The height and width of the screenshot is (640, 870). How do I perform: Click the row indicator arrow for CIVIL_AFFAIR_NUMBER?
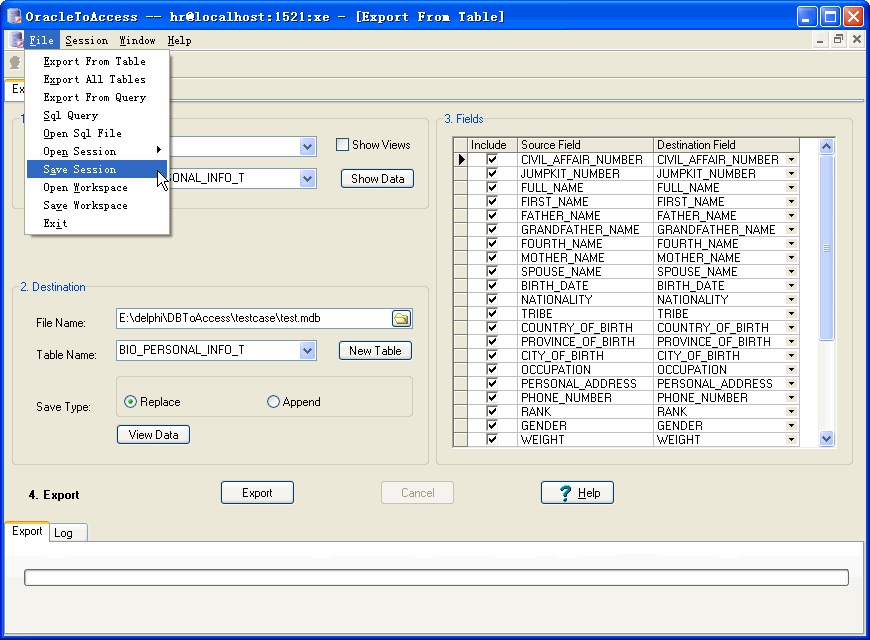[461, 160]
